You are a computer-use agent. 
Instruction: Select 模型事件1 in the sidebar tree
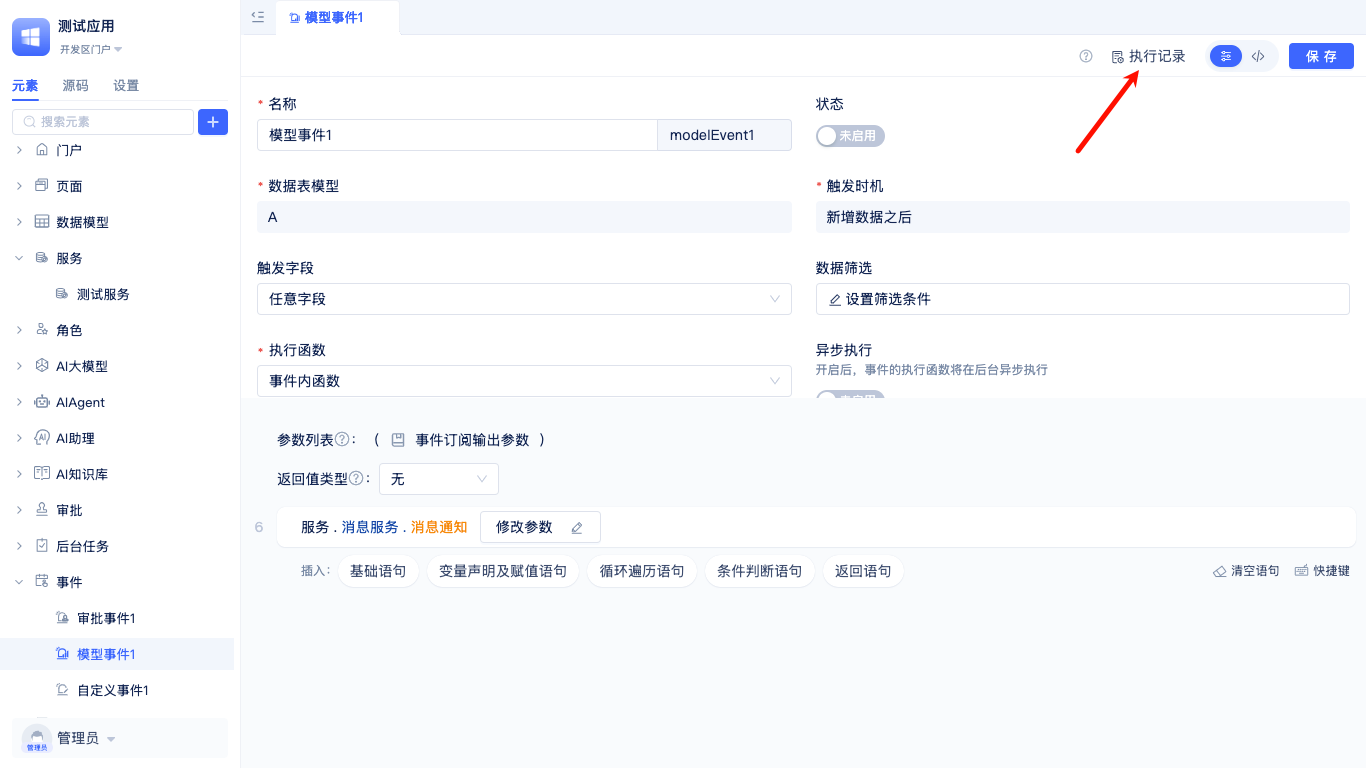117,654
